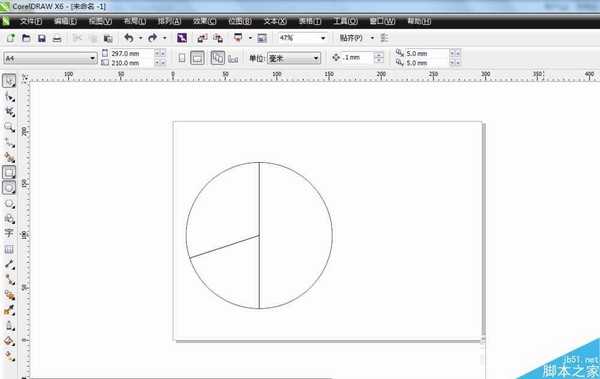
Task: Switch page to landscape orientation
Action: coord(197,58)
